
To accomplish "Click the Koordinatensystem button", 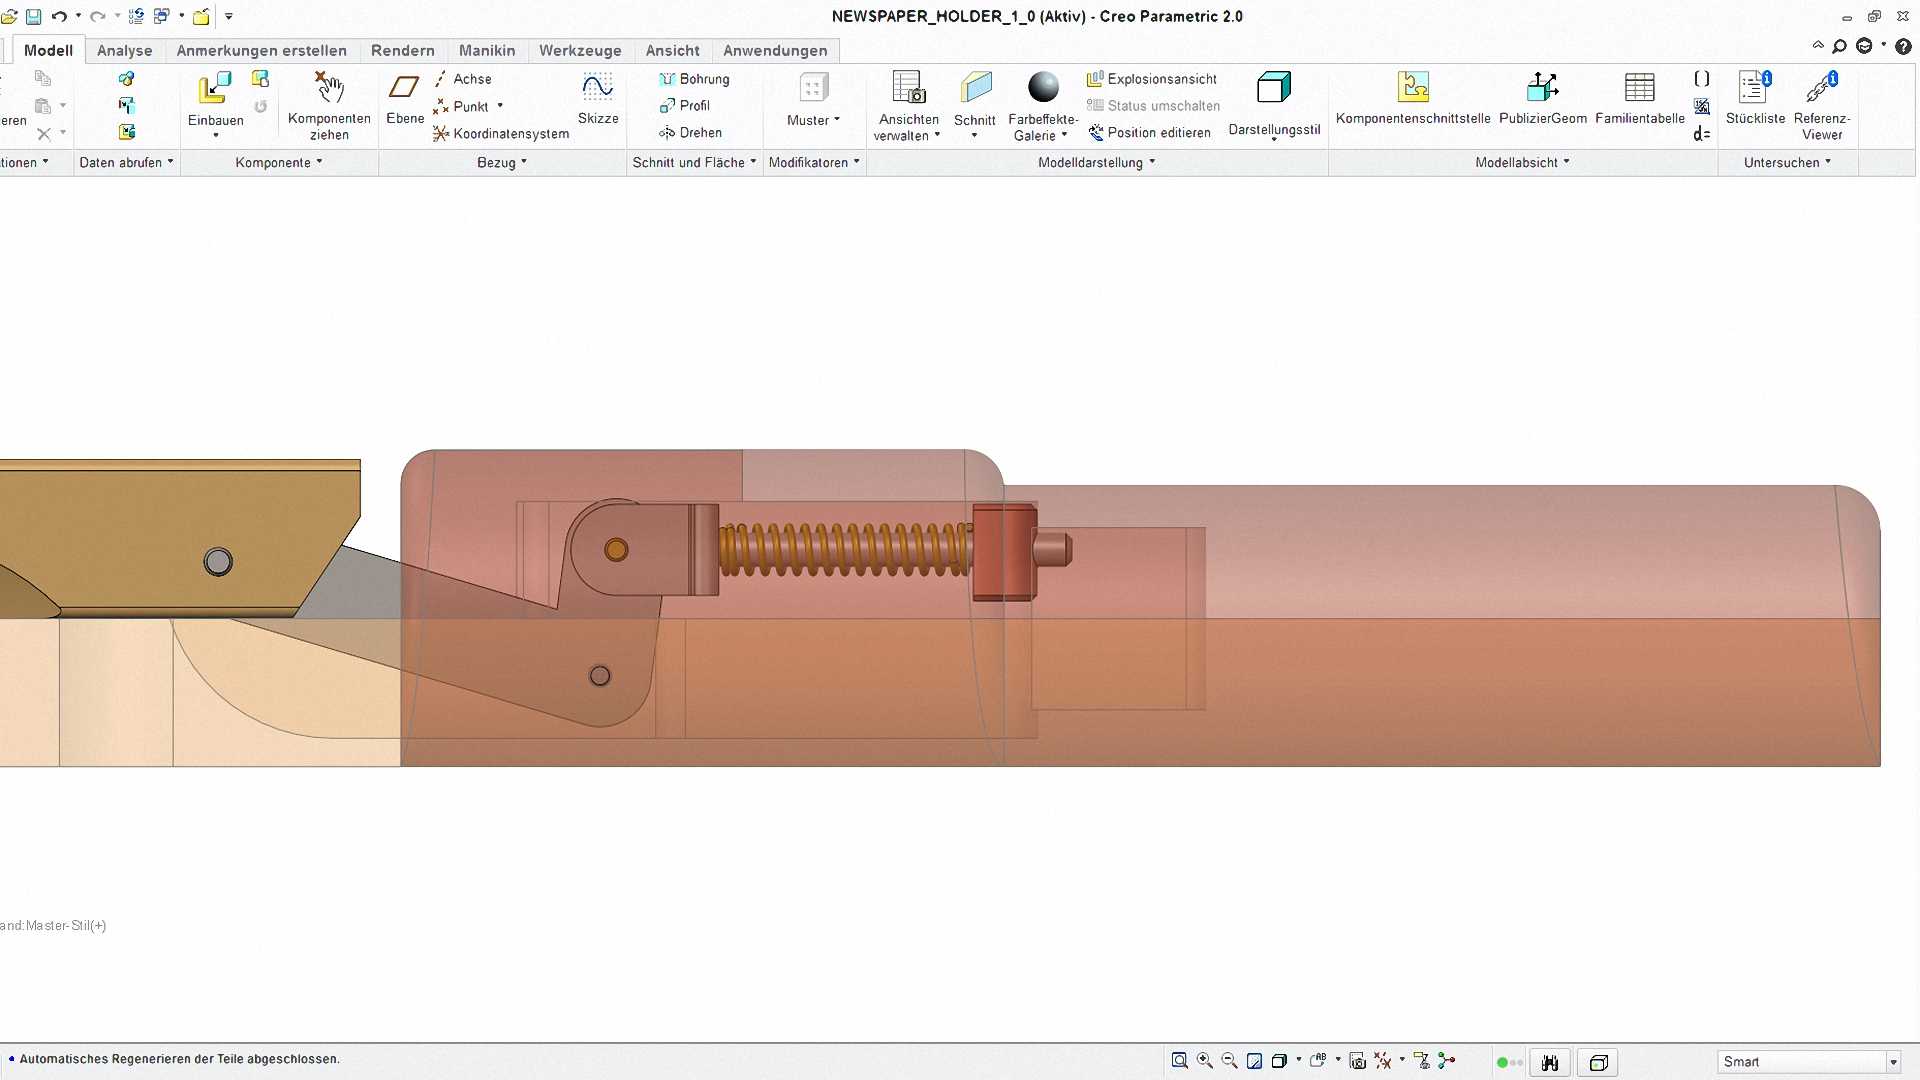I will click(x=501, y=133).
